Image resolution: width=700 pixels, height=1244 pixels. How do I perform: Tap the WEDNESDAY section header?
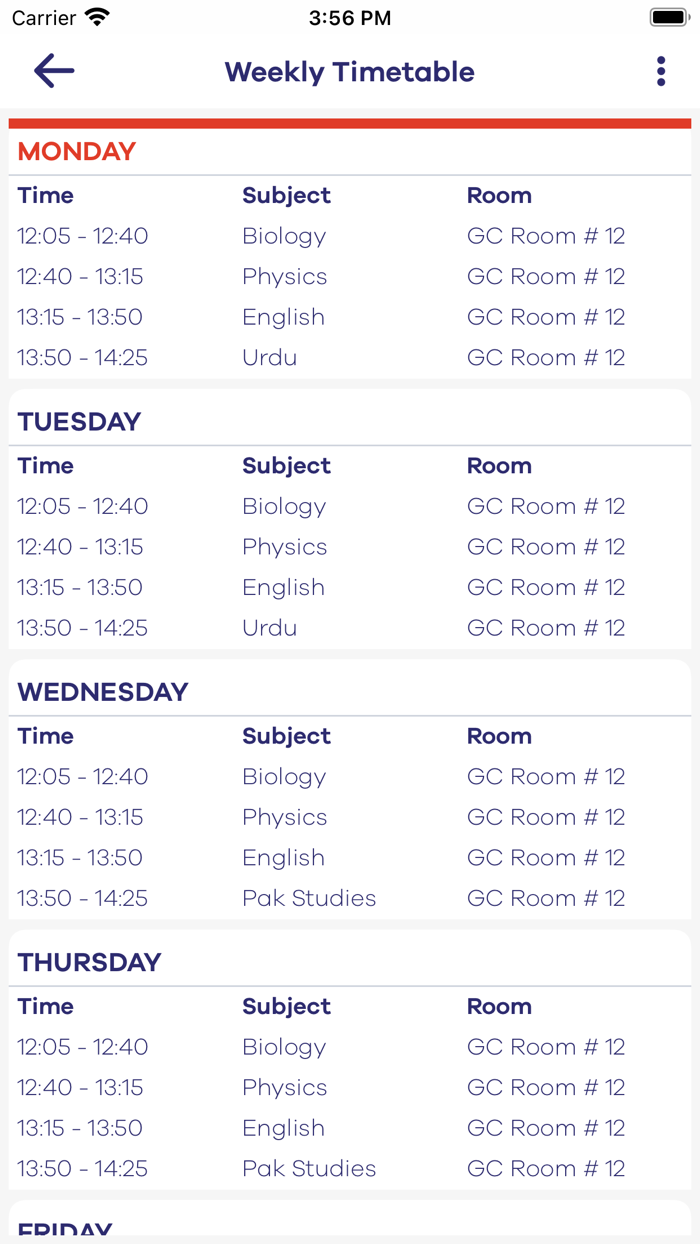click(x=103, y=692)
